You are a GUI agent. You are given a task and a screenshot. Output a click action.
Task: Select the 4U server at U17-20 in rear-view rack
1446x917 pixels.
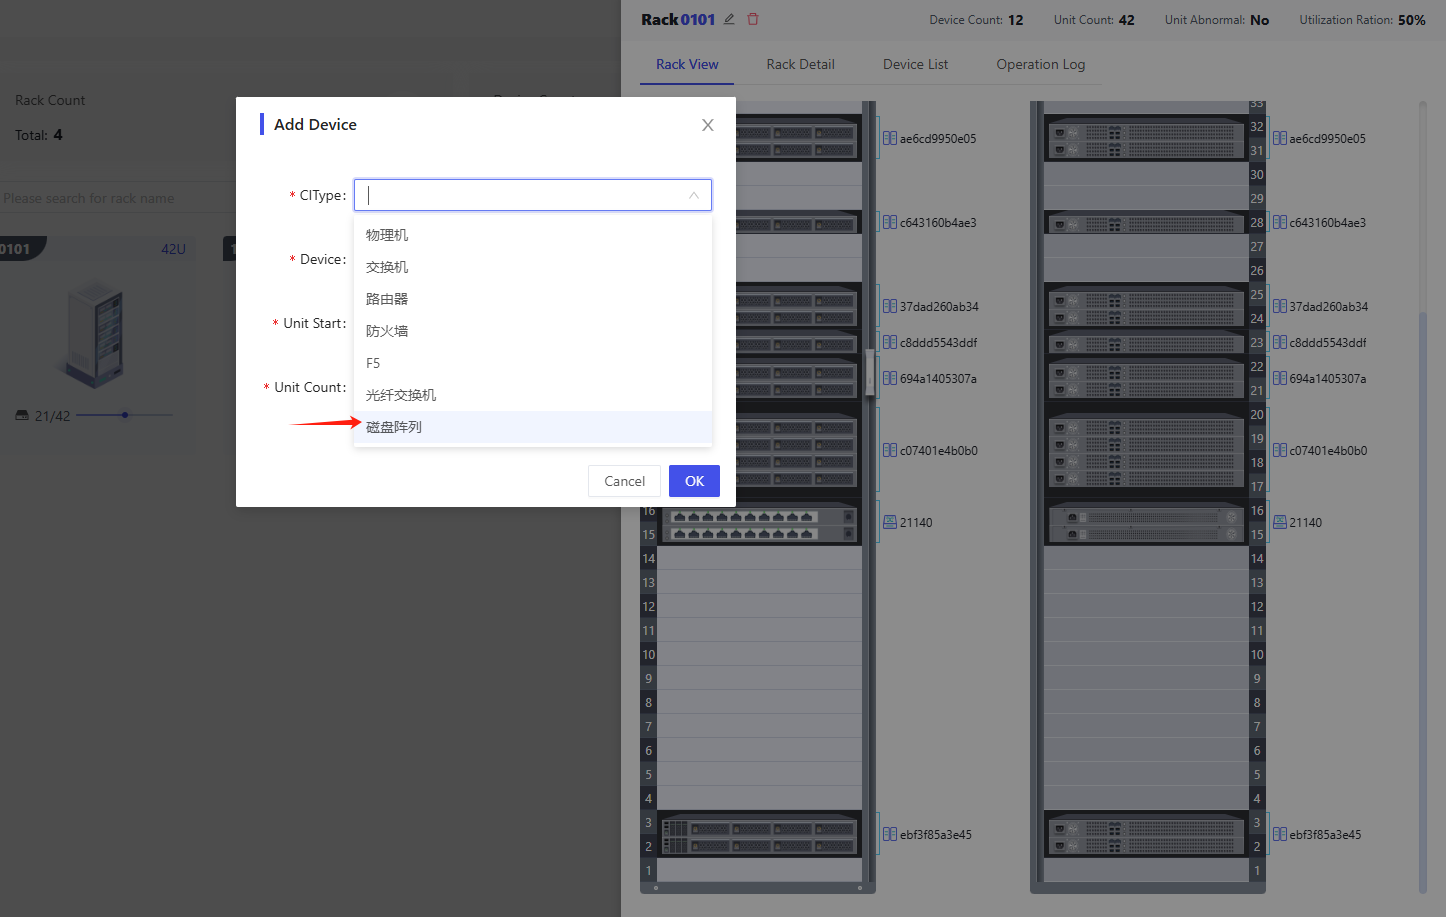click(x=1146, y=450)
